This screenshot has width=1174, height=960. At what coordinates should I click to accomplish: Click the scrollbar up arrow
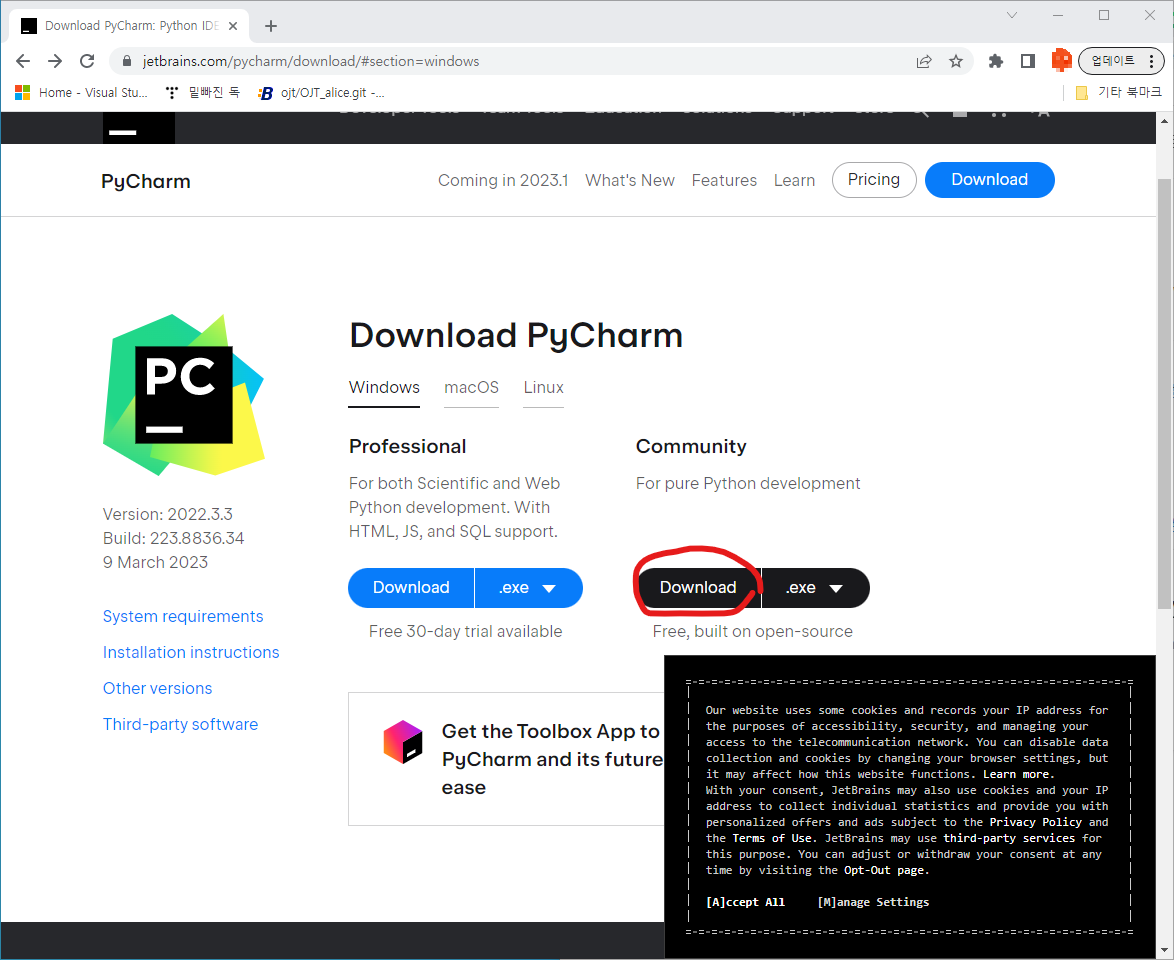1164,121
